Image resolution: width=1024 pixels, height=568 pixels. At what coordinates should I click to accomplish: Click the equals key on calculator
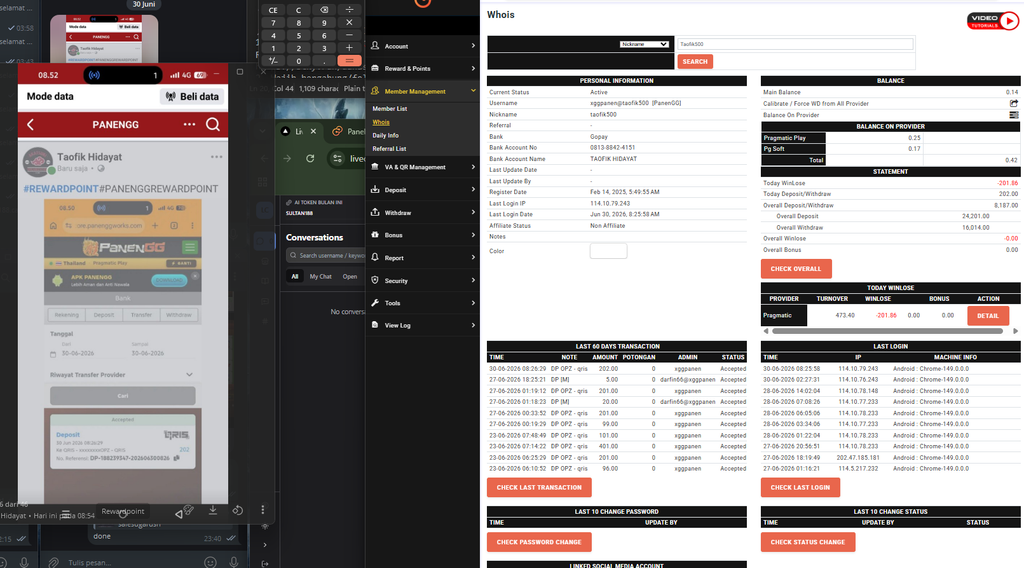tap(349, 61)
